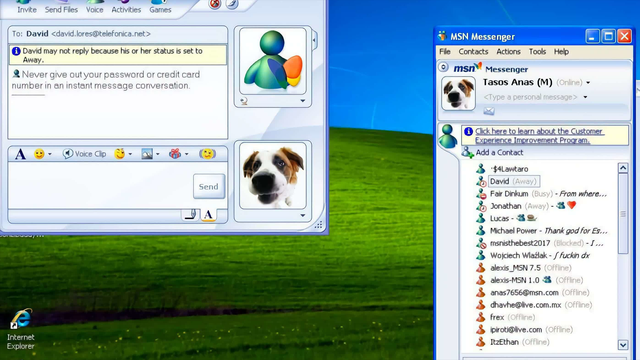
Task: Open the Tasos Anas status dropdown
Action: tap(588, 82)
